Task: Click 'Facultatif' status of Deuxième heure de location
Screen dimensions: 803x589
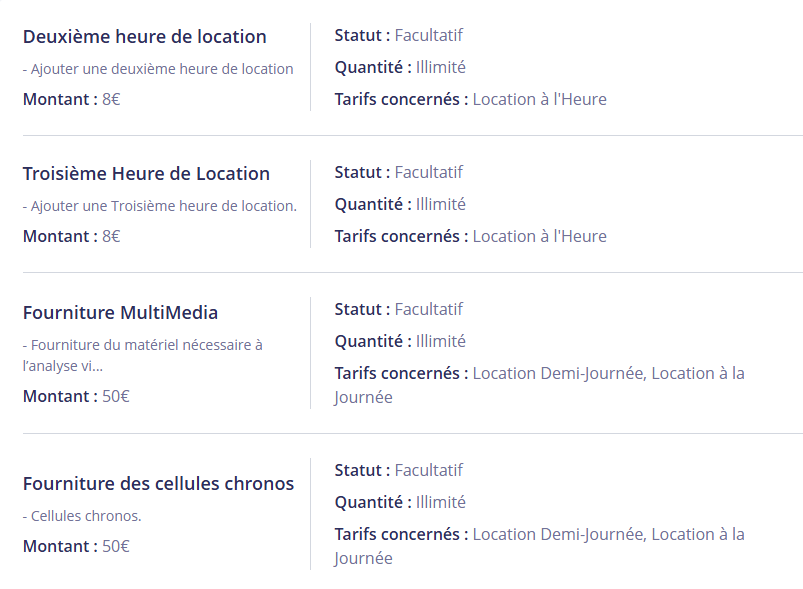Action: [x=428, y=36]
